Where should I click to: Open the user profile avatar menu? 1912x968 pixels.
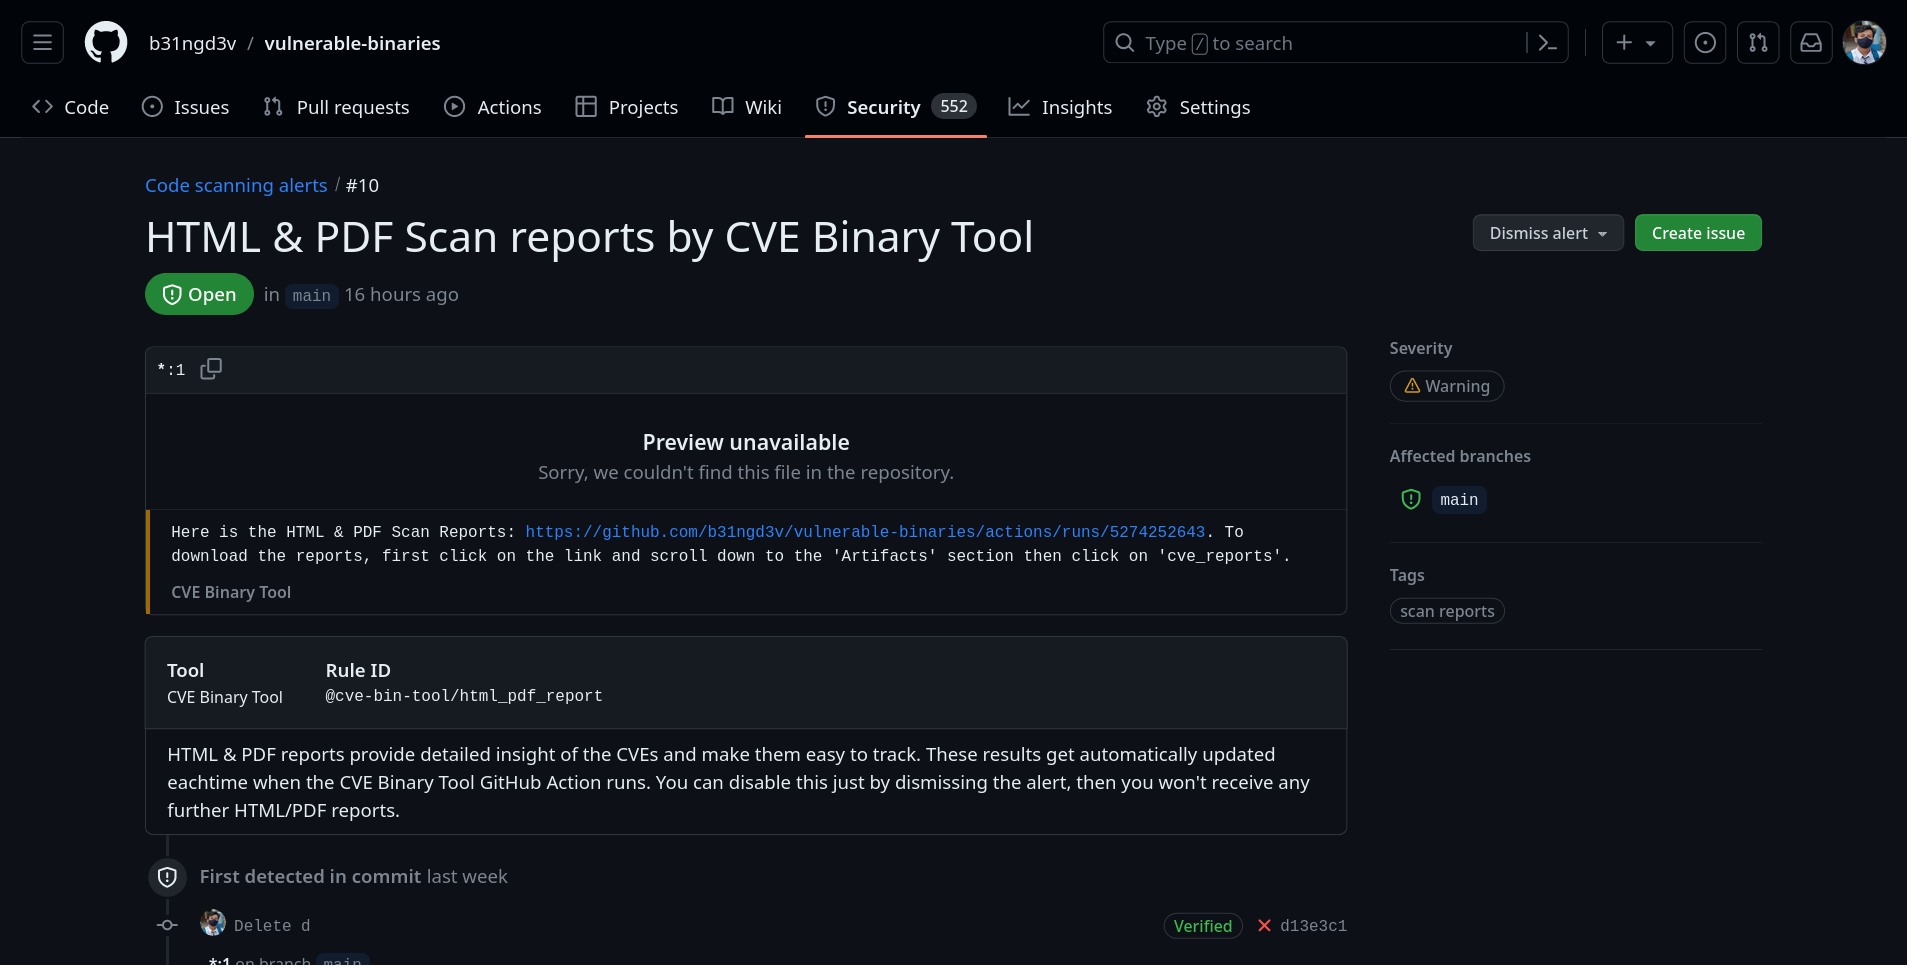1864,43
